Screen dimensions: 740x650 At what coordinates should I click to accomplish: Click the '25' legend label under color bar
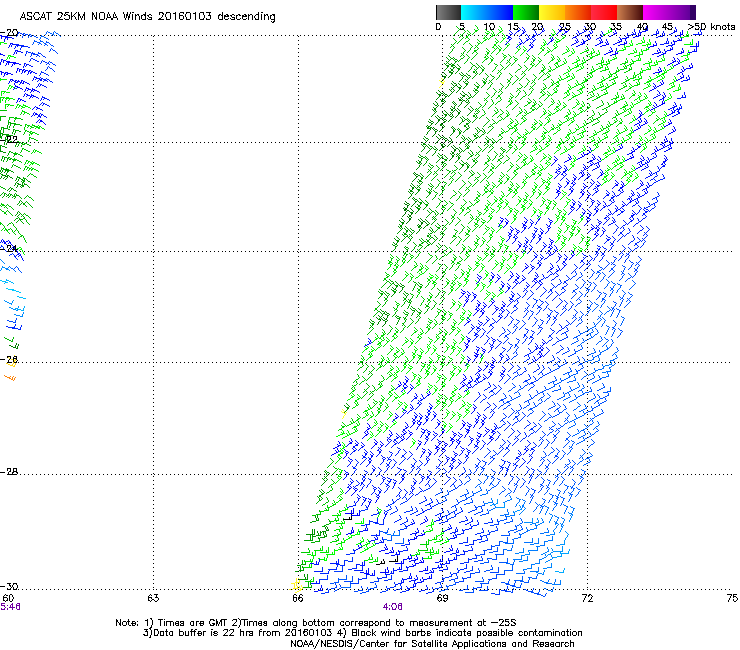(x=564, y=27)
